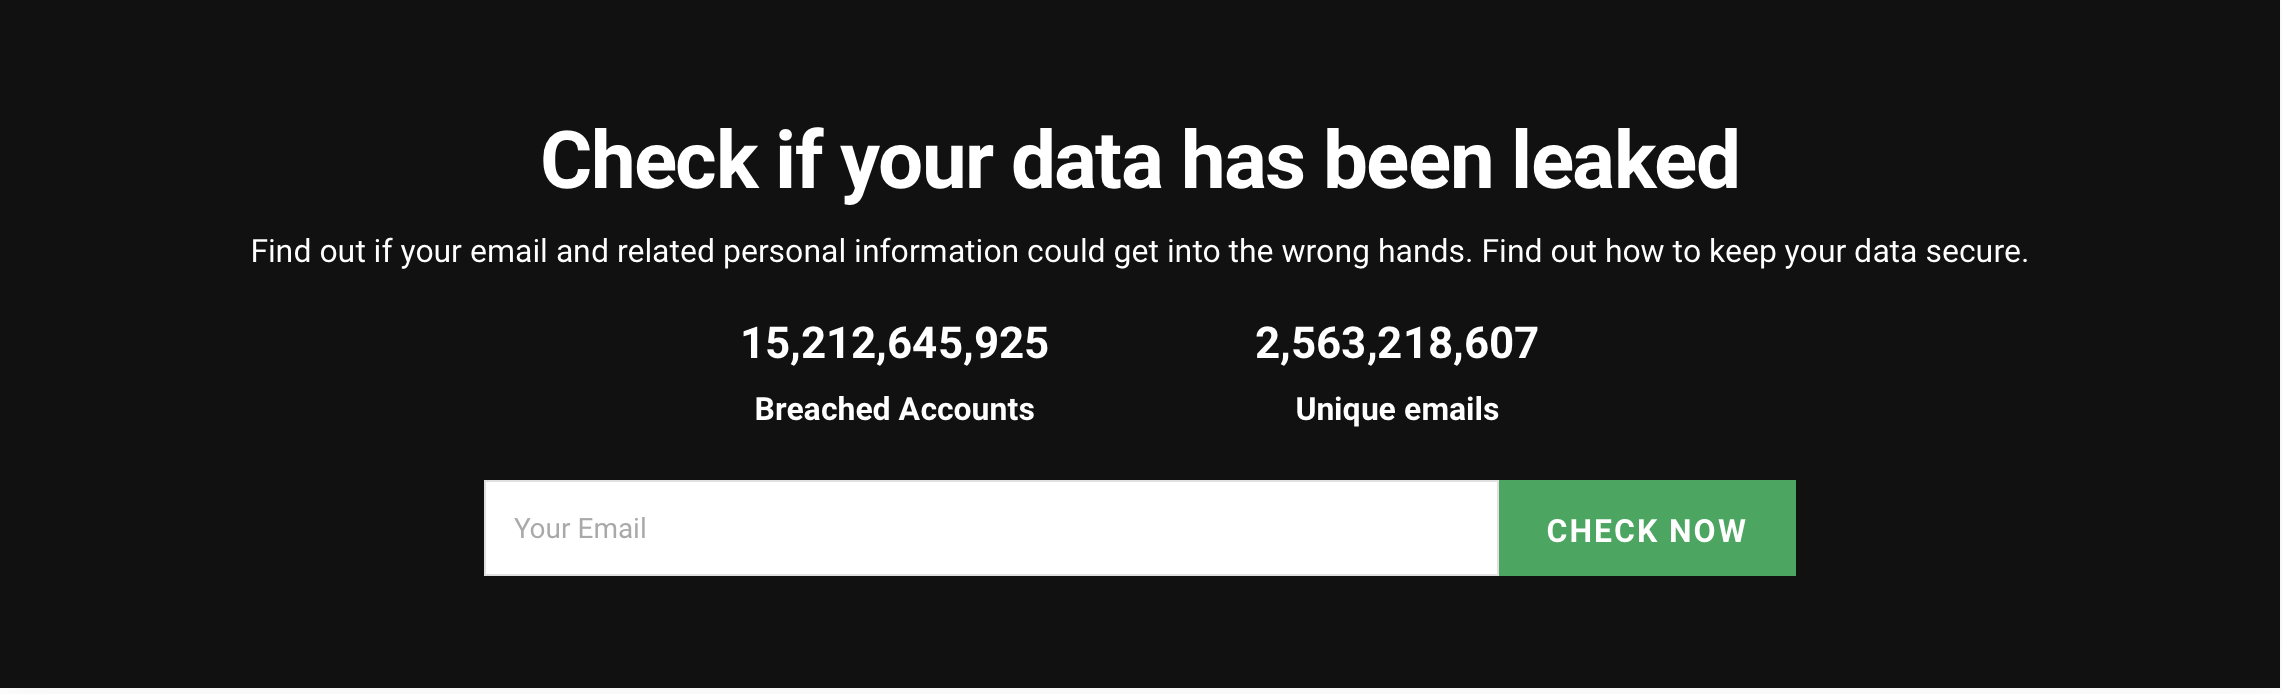
Task: Click the phrase 'wrong hands' in the subtitle
Action: pos(1377,251)
